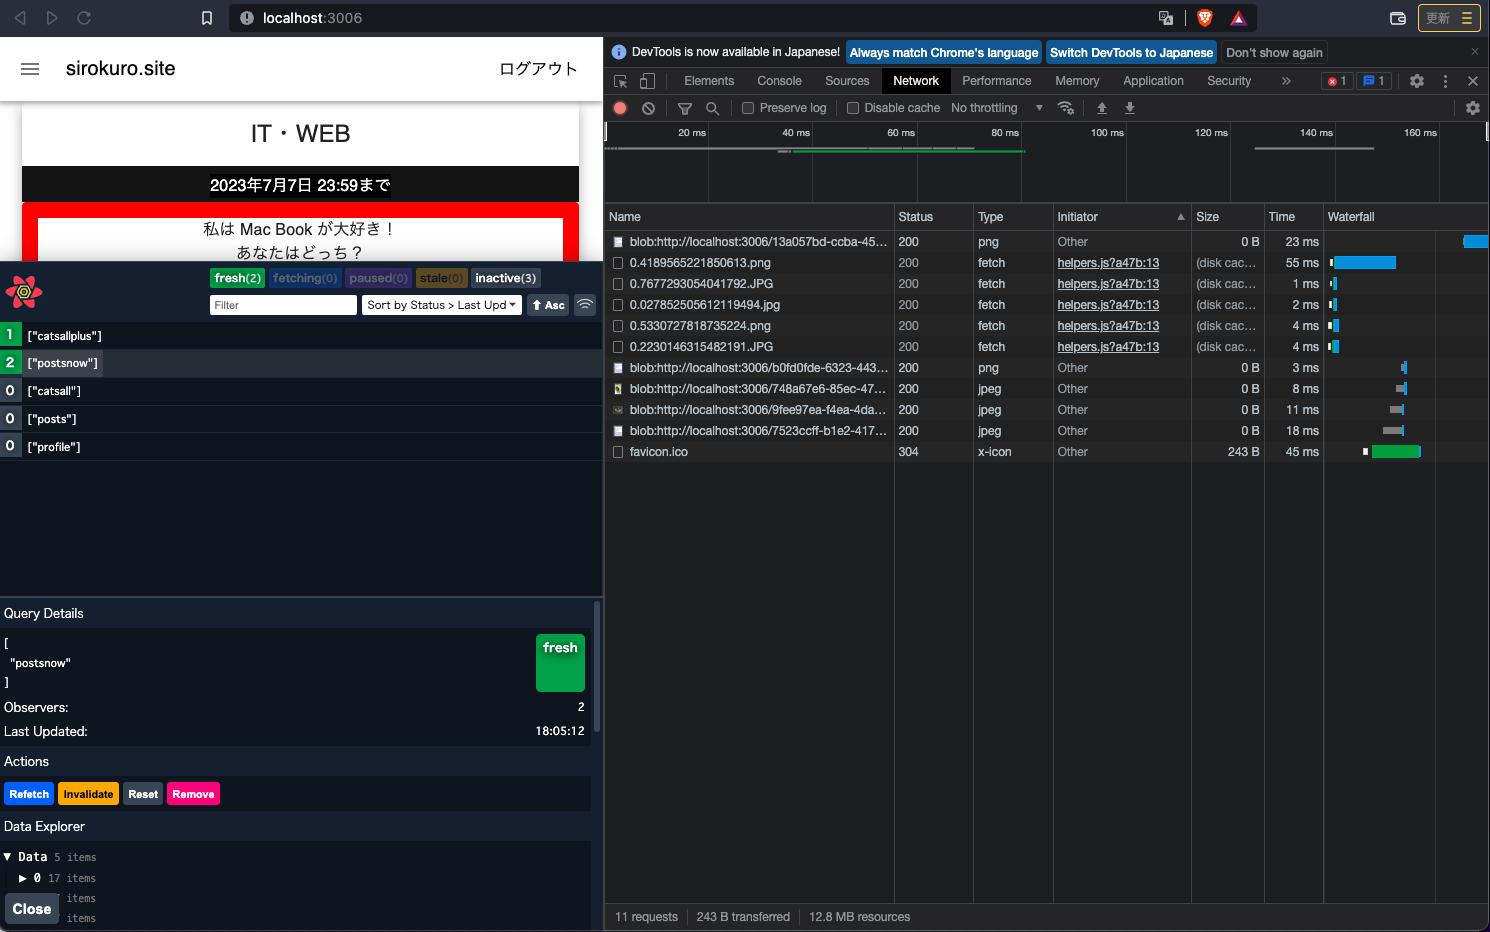Open network conditions wifi icon
1490x932 pixels.
1066,108
